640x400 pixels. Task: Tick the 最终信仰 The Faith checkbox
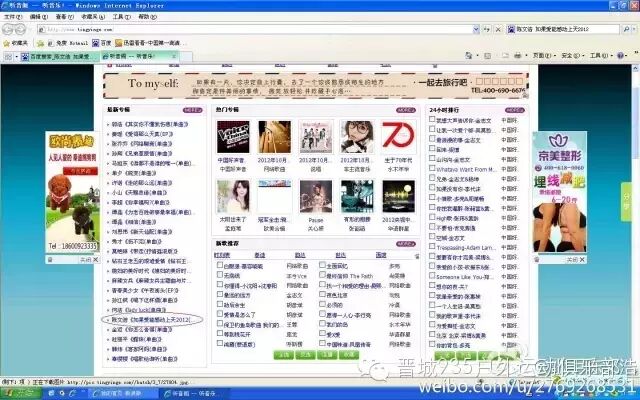point(322,275)
